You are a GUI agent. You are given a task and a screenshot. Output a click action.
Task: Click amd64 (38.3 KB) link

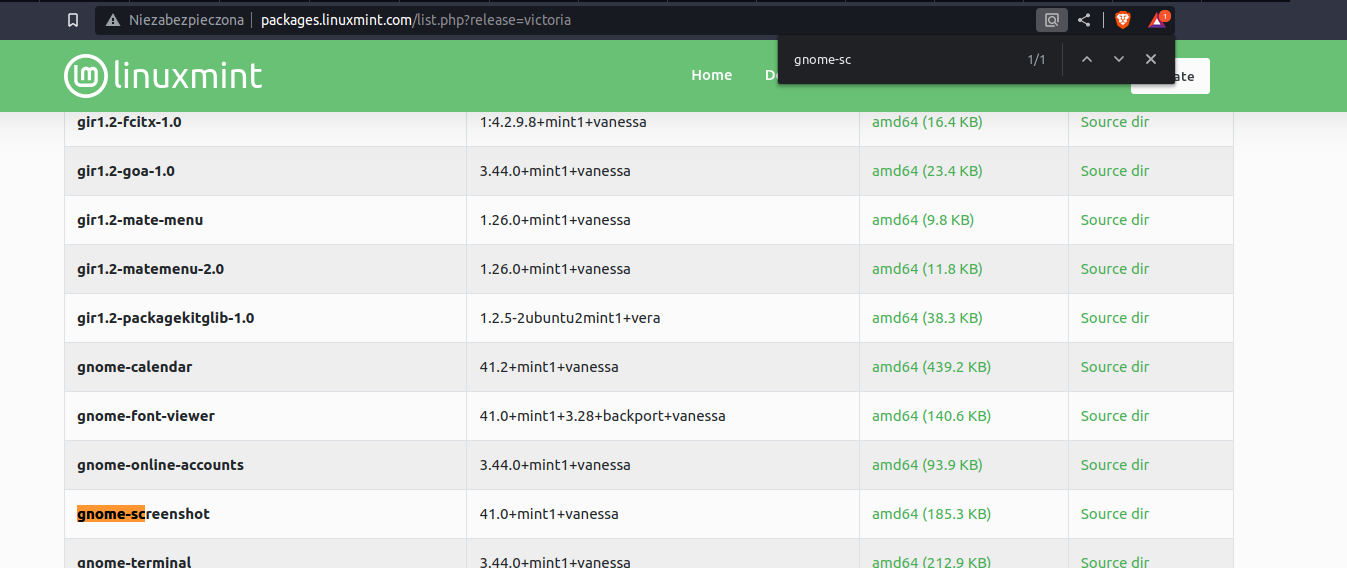(x=927, y=318)
